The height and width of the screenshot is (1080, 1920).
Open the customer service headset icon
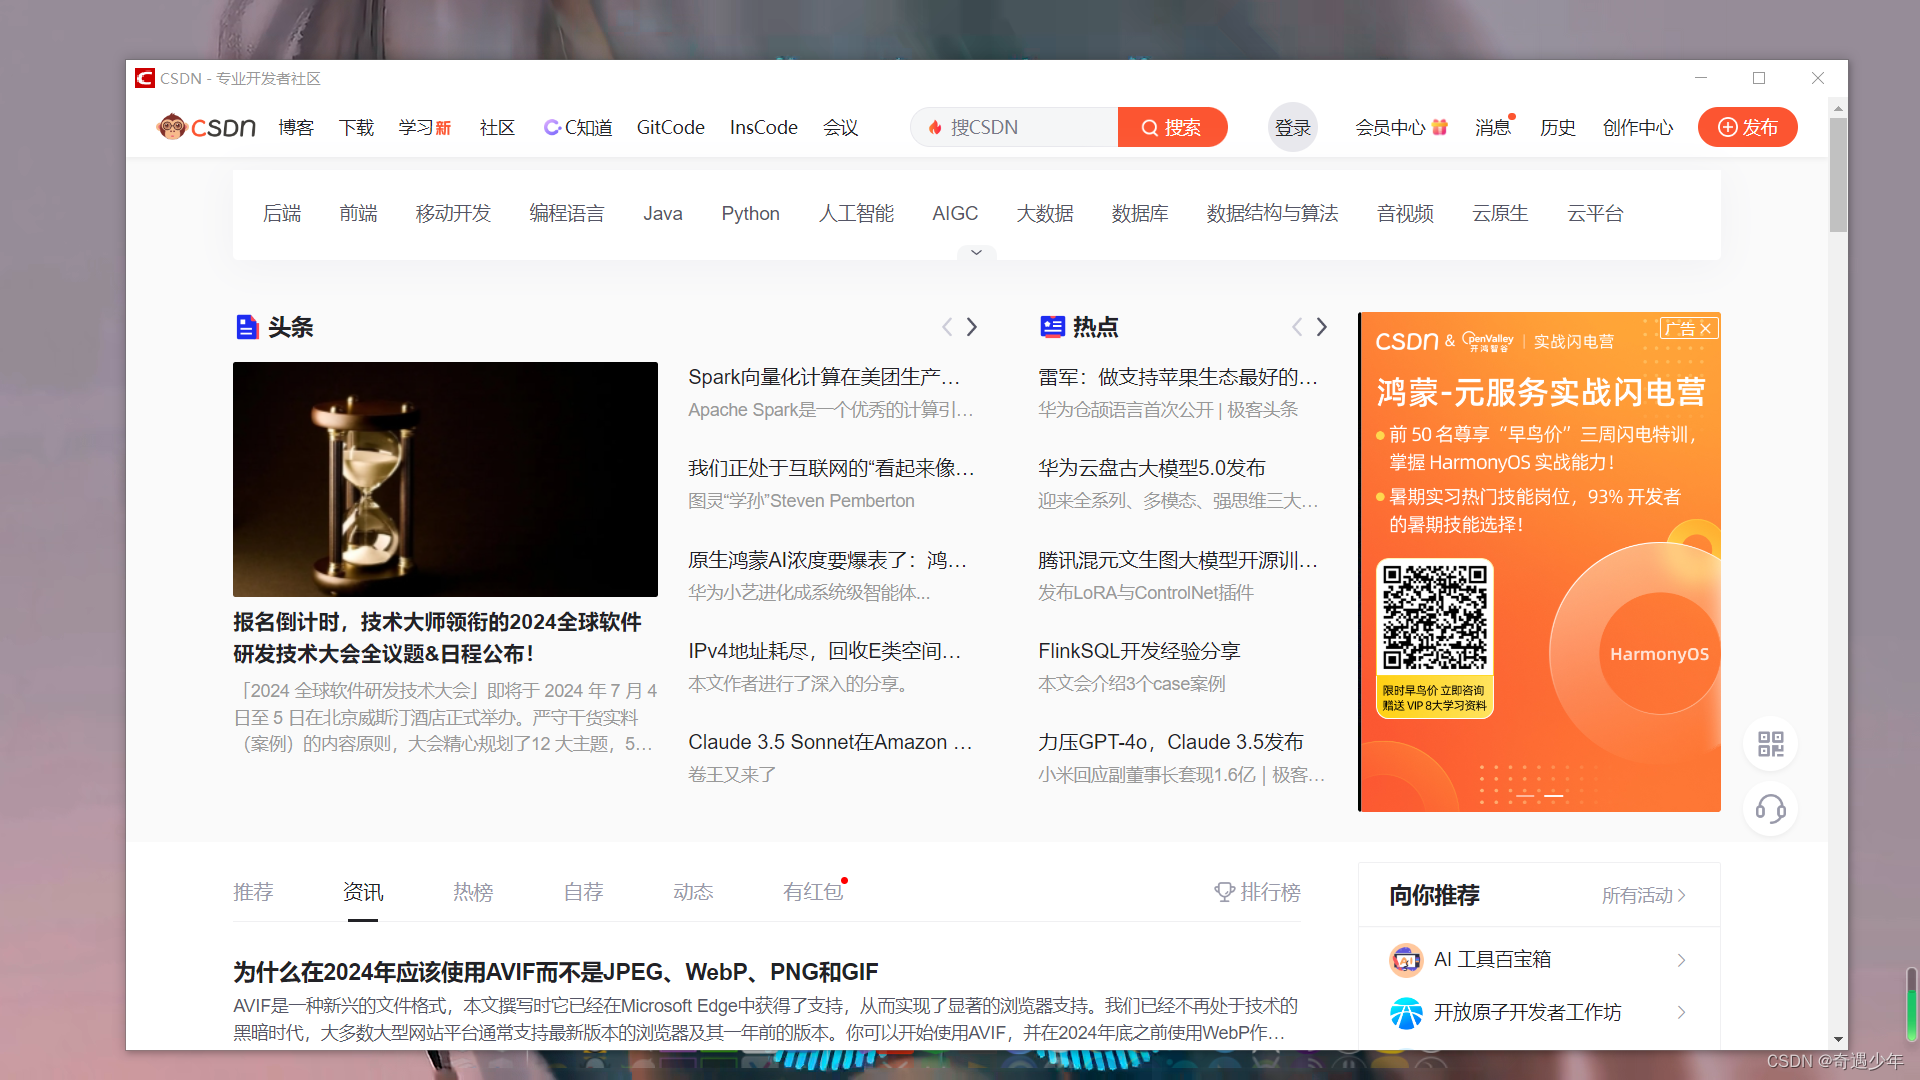(1770, 809)
